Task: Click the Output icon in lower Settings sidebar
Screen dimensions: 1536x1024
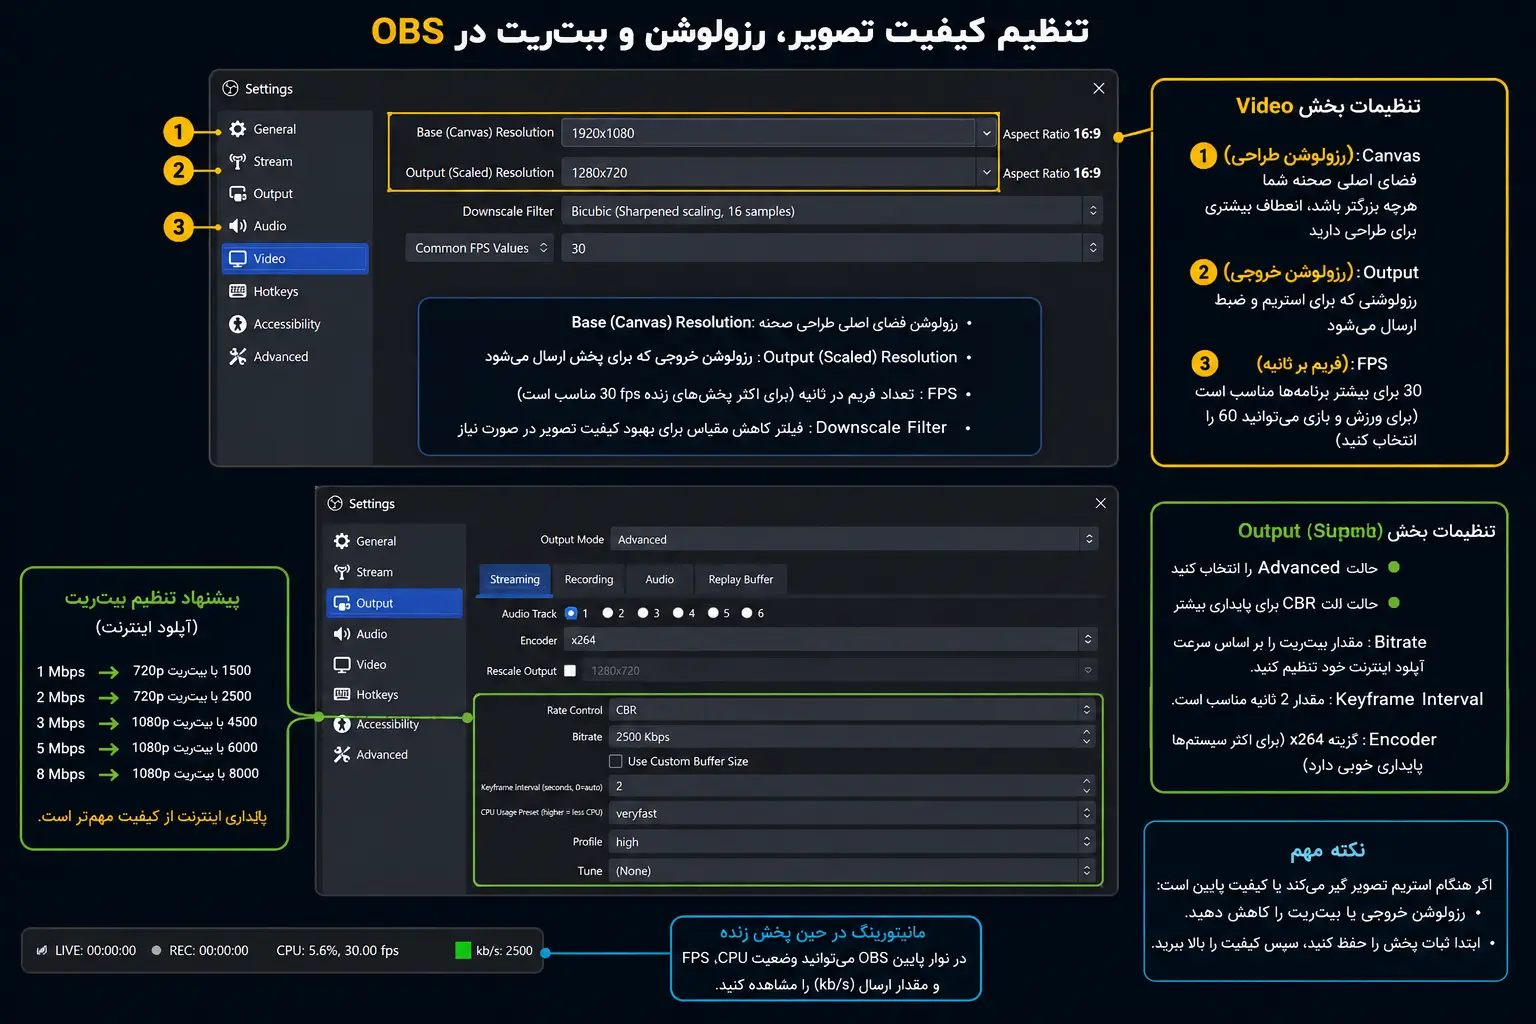Action: pos(341,603)
